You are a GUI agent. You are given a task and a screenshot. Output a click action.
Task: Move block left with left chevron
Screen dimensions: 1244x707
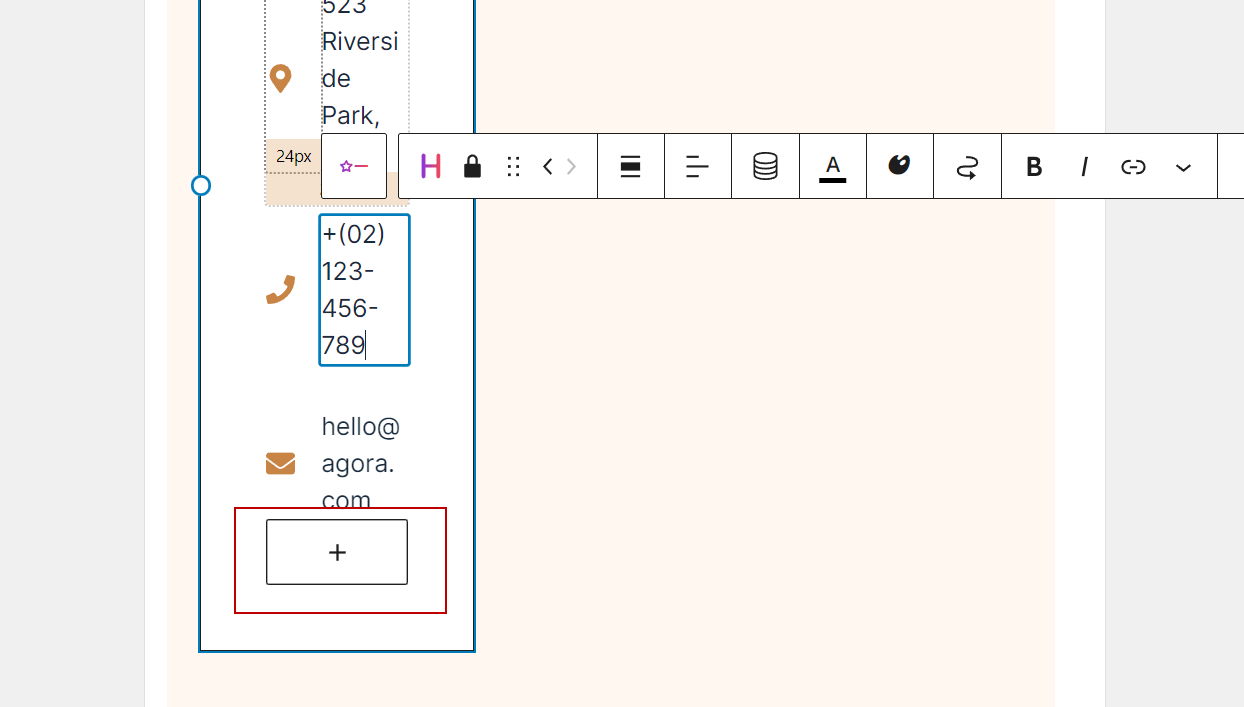547,167
